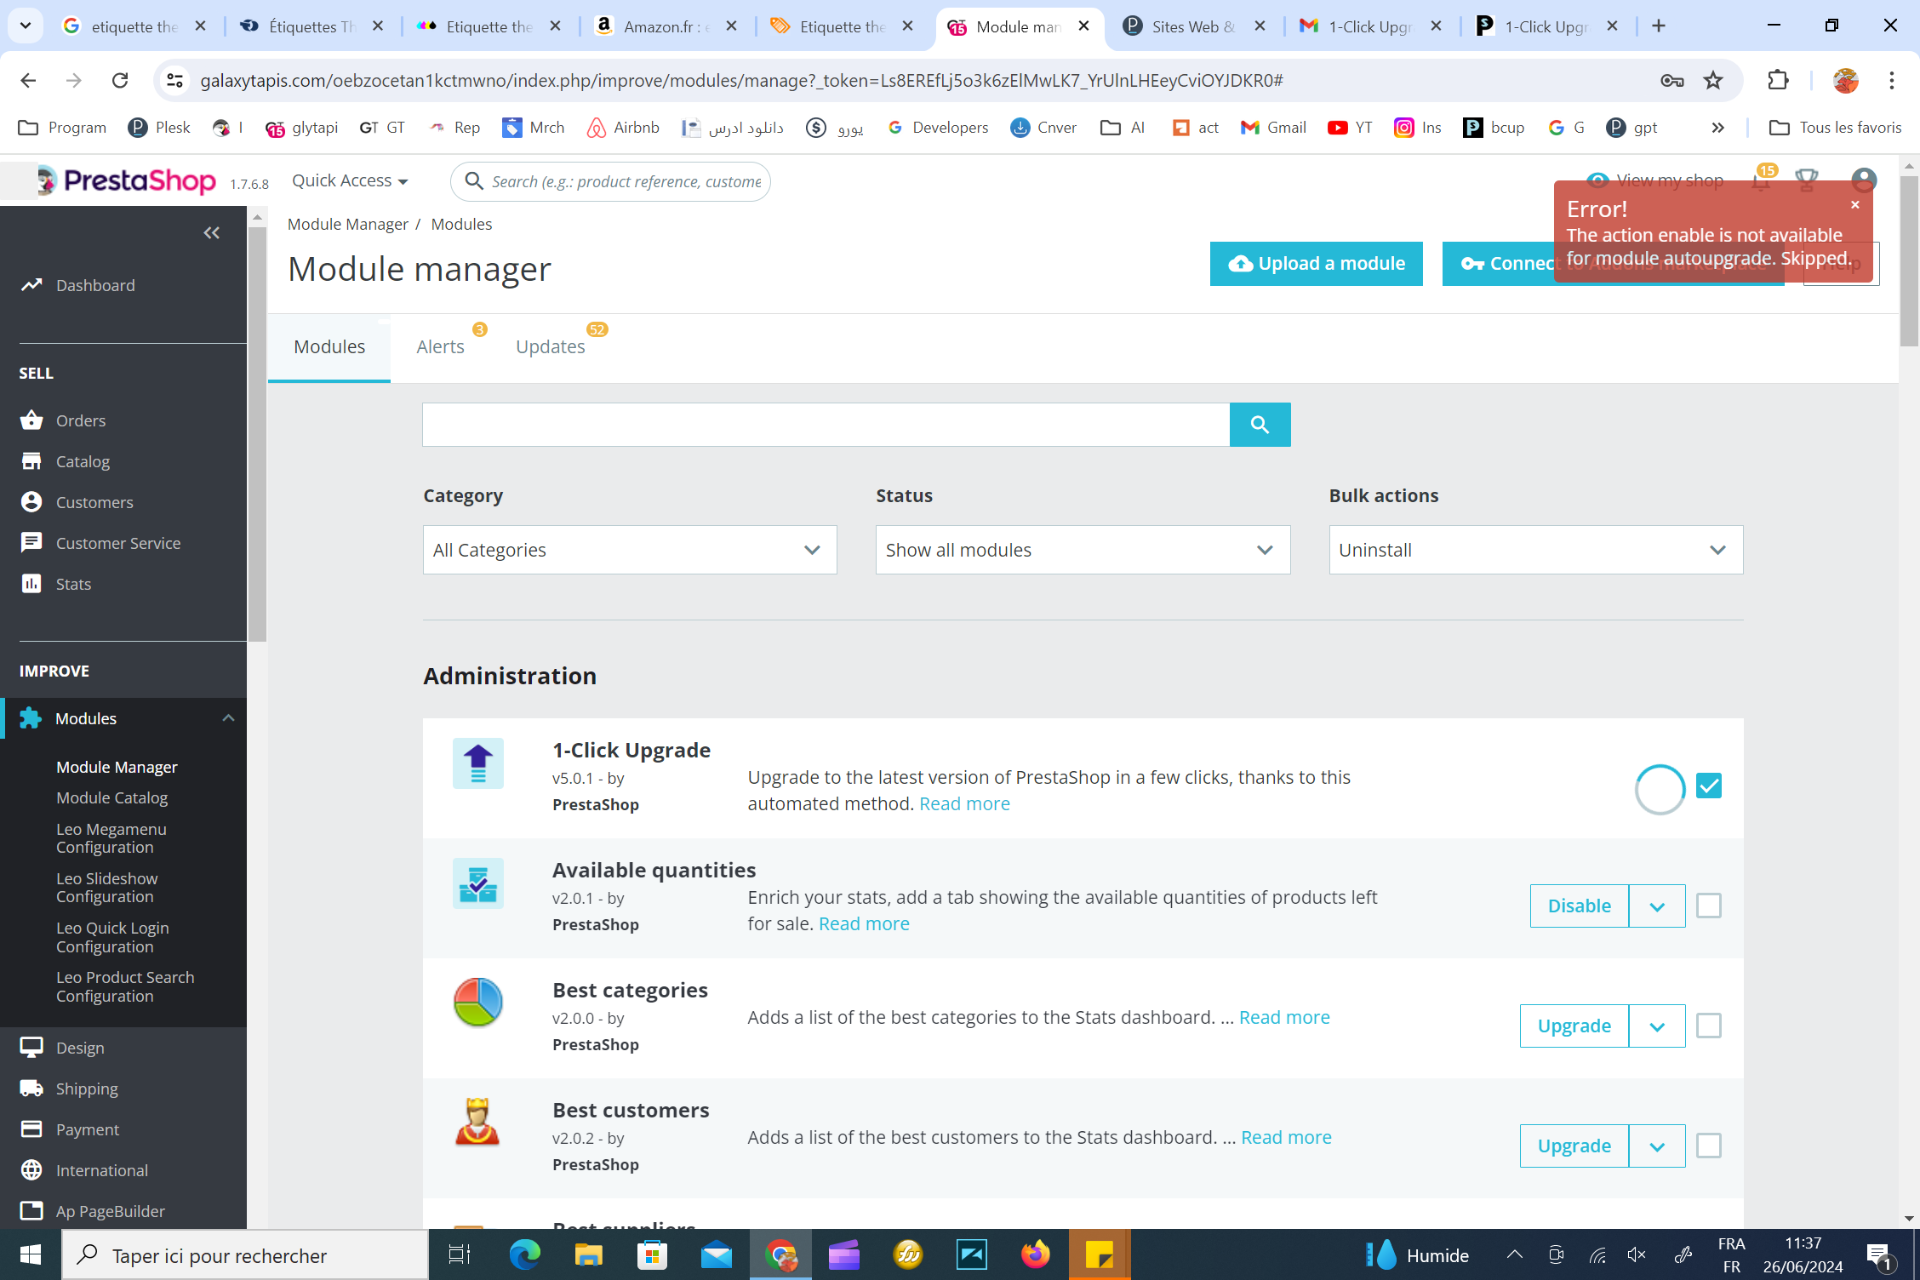
Task: Check the Available quantities module checkbox
Action: (x=1709, y=906)
